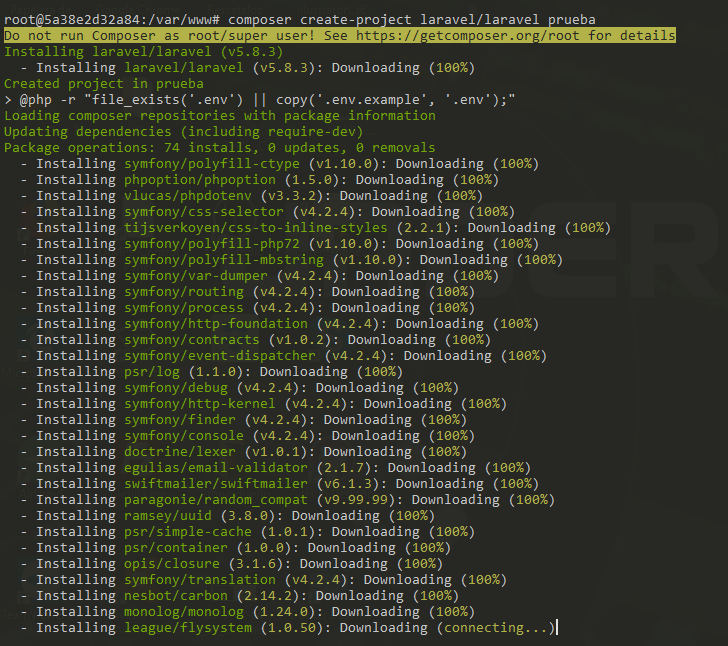Screen dimensions: 728x646
Task: Click the symfony/console package name
Action: pos(183,437)
